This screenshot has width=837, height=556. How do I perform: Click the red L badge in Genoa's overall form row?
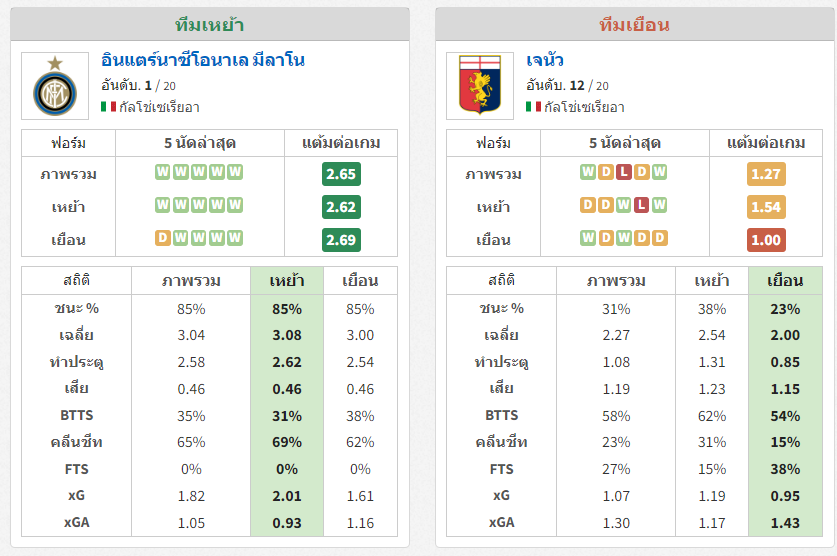623,172
